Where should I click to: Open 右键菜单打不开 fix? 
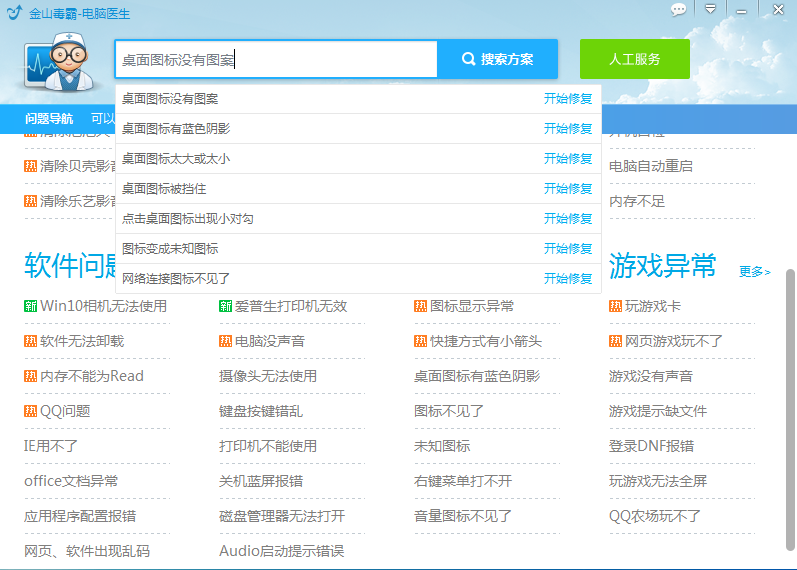463,482
